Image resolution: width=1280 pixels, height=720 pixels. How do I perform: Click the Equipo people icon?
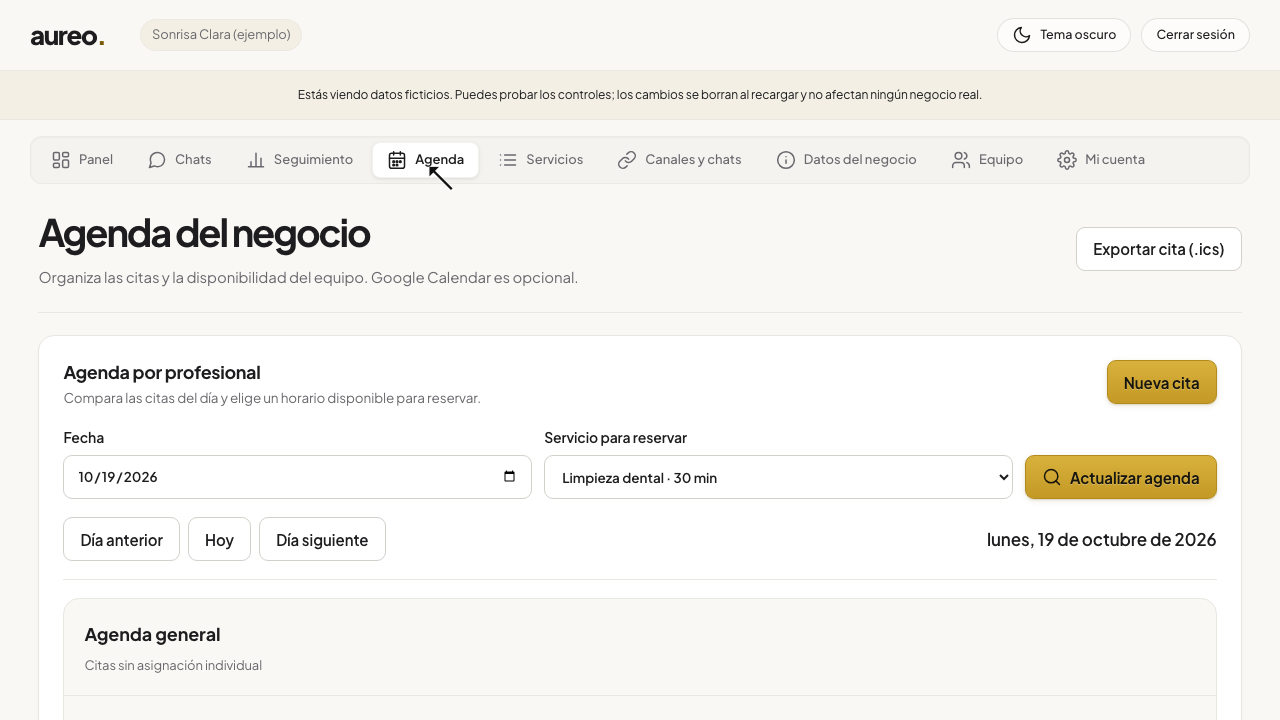pyautogui.click(x=961, y=160)
